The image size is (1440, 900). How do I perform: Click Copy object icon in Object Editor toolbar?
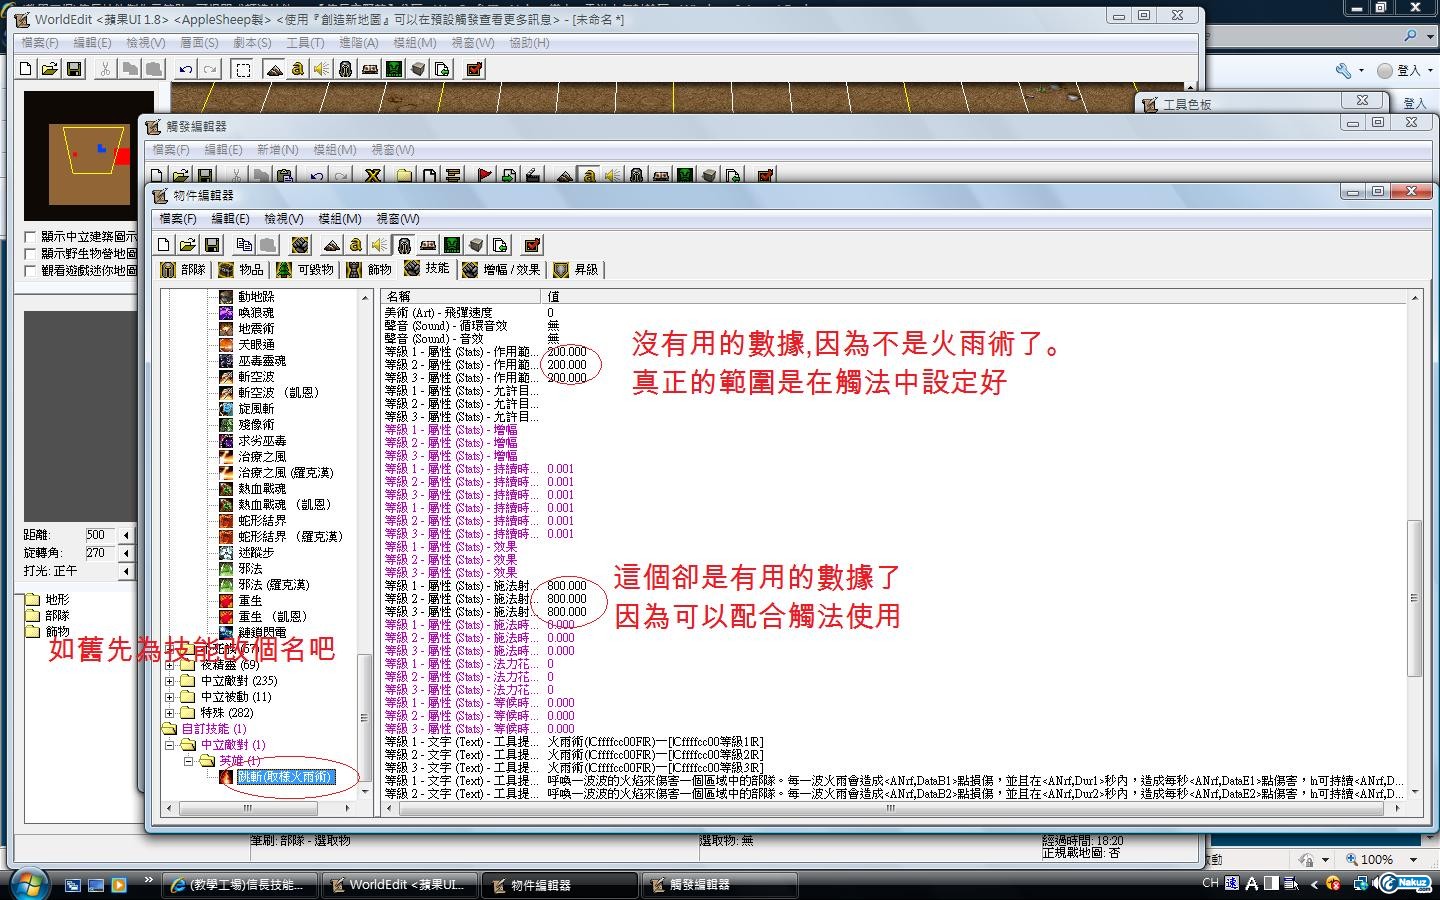[244, 245]
